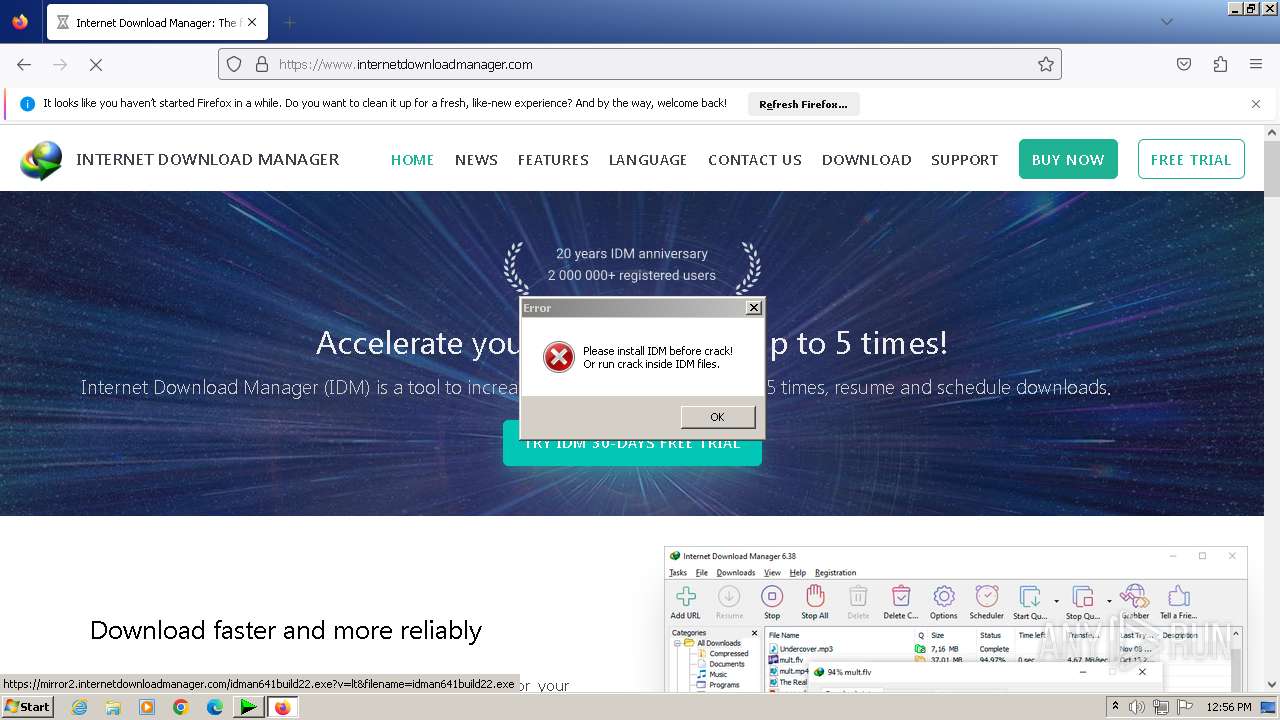
Task: Minimize the Firefox window
Action: pyautogui.click(x=1235, y=8)
